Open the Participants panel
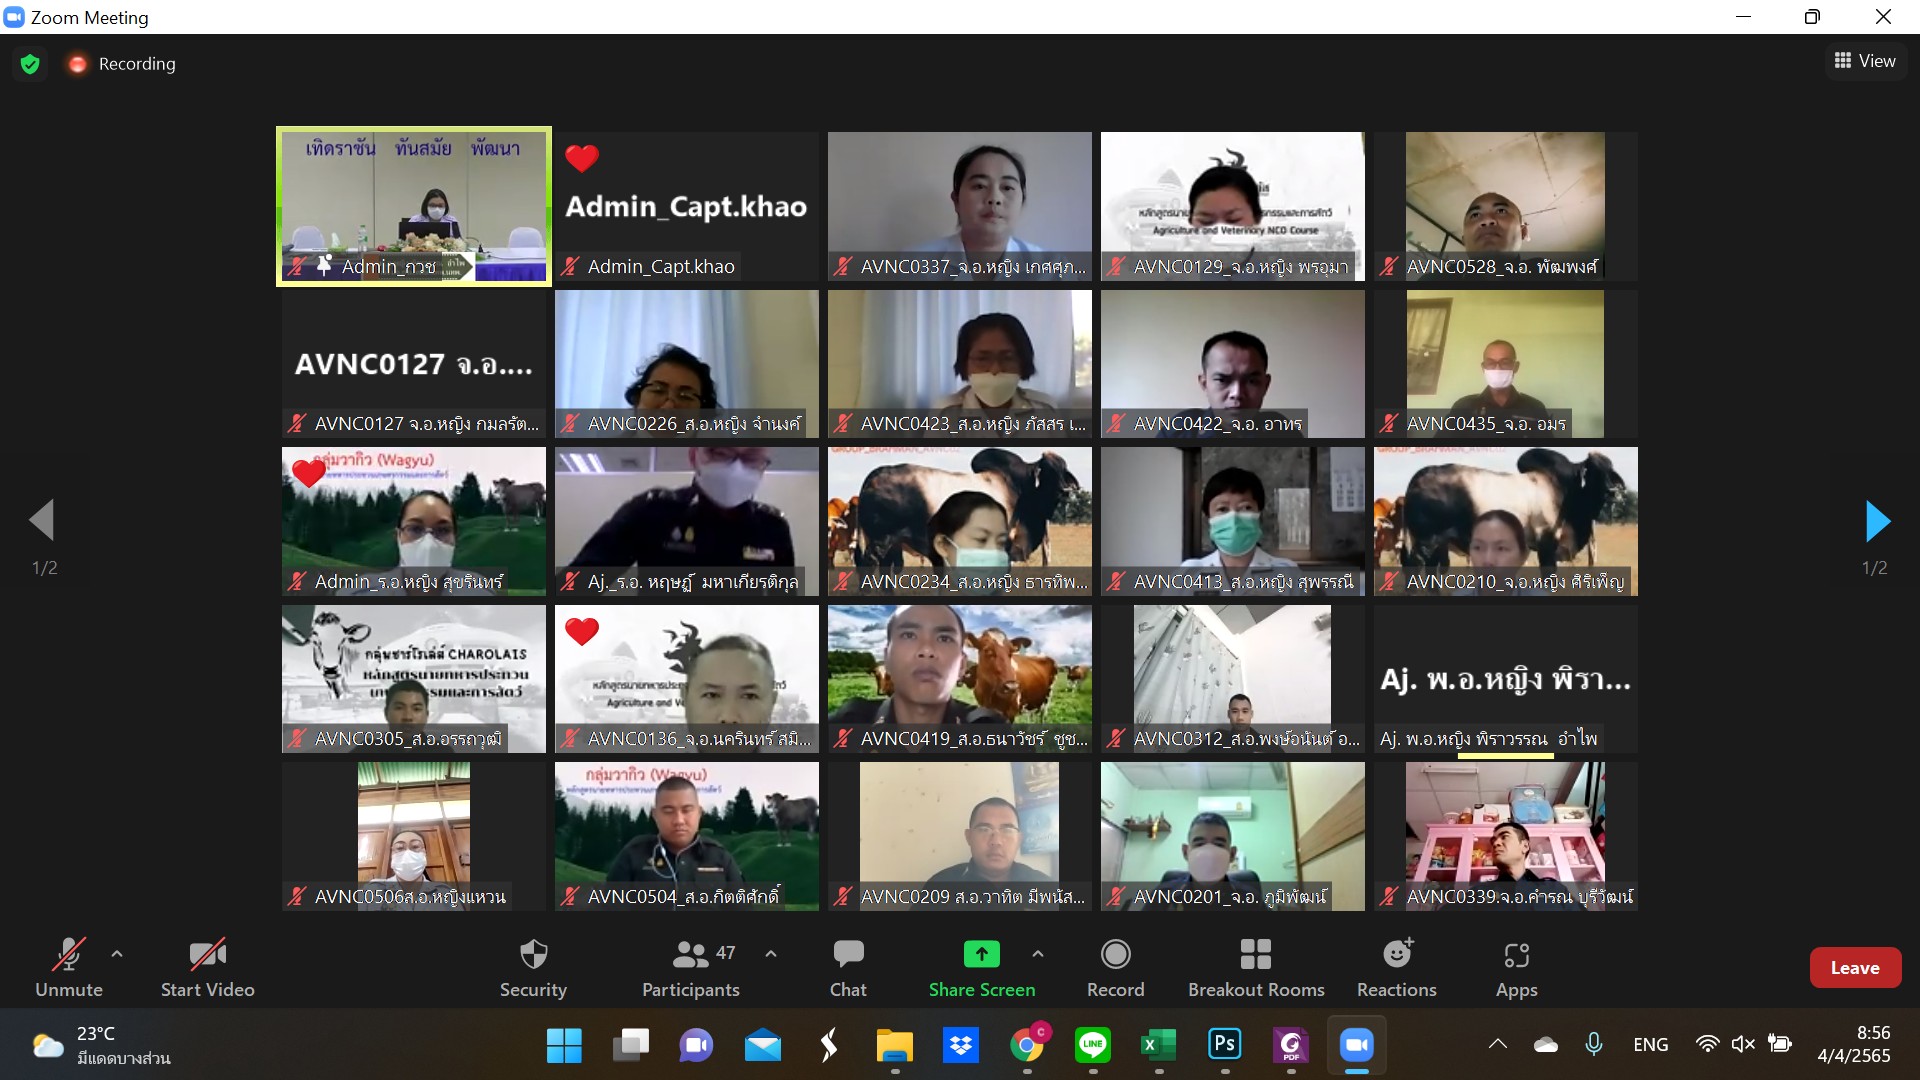Viewport: 1920px width, 1080px height. [x=691, y=967]
